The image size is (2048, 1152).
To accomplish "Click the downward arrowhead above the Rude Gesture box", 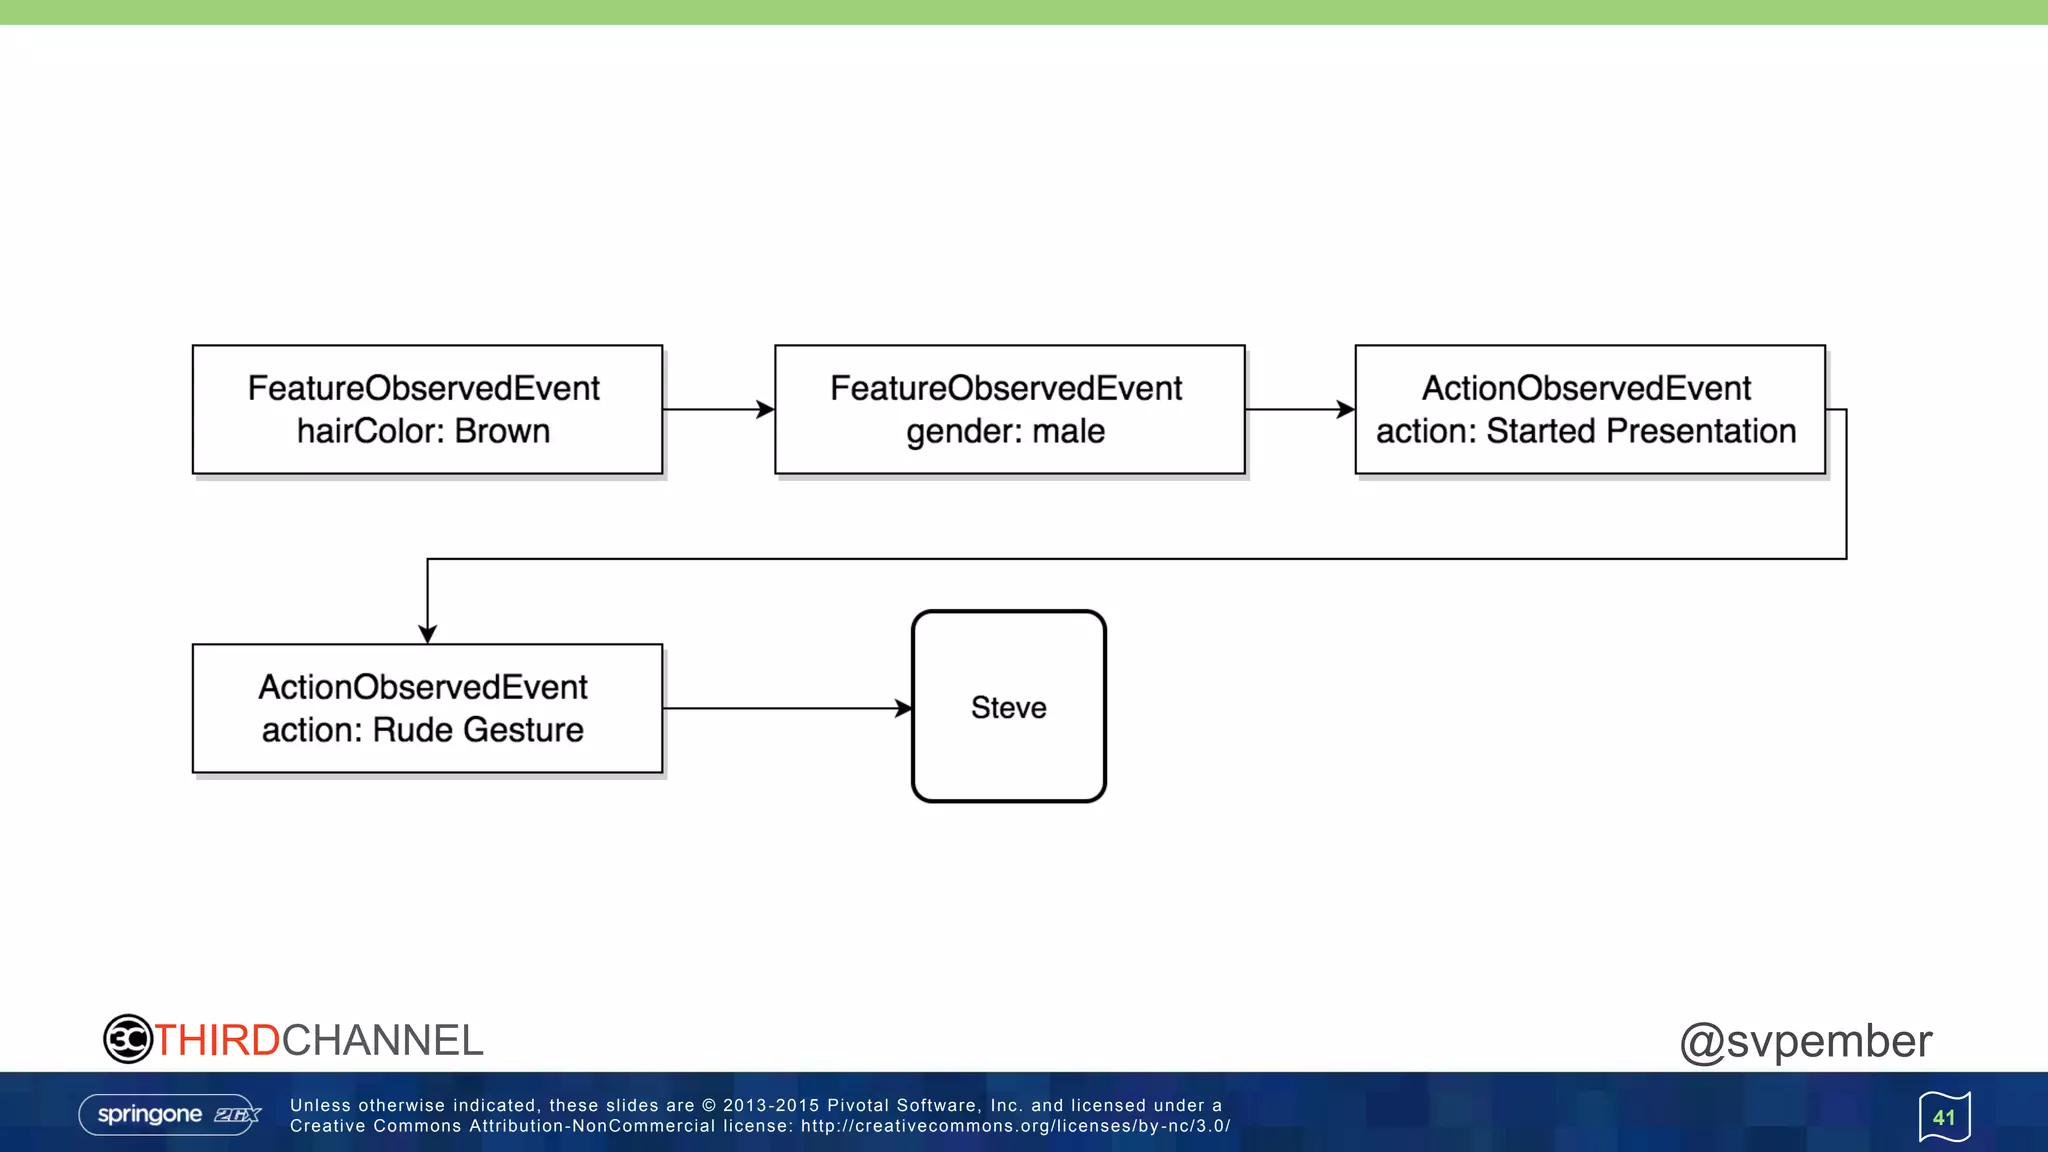I will pyautogui.click(x=428, y=634).
